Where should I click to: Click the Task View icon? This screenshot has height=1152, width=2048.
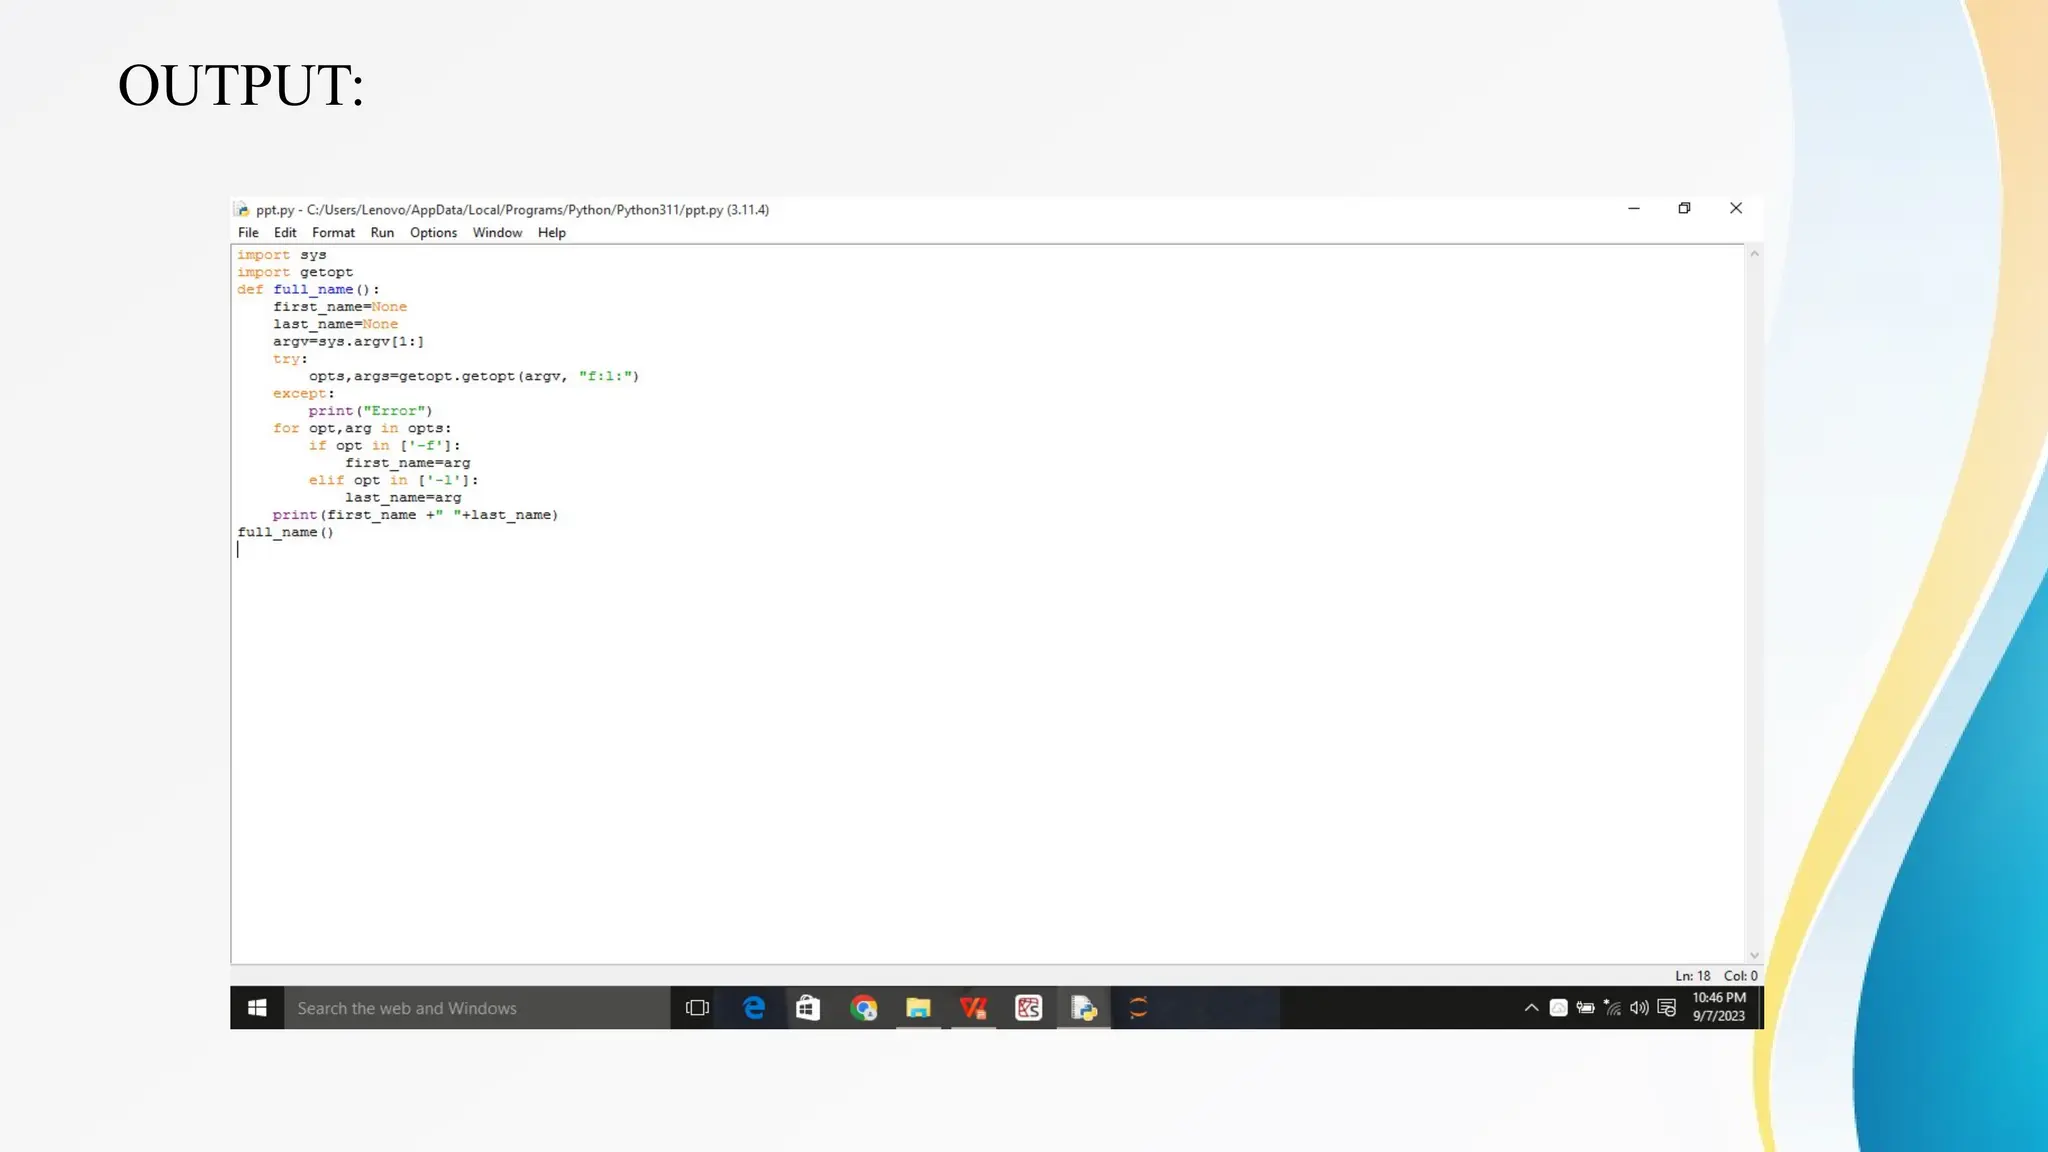pos(697,1008)
